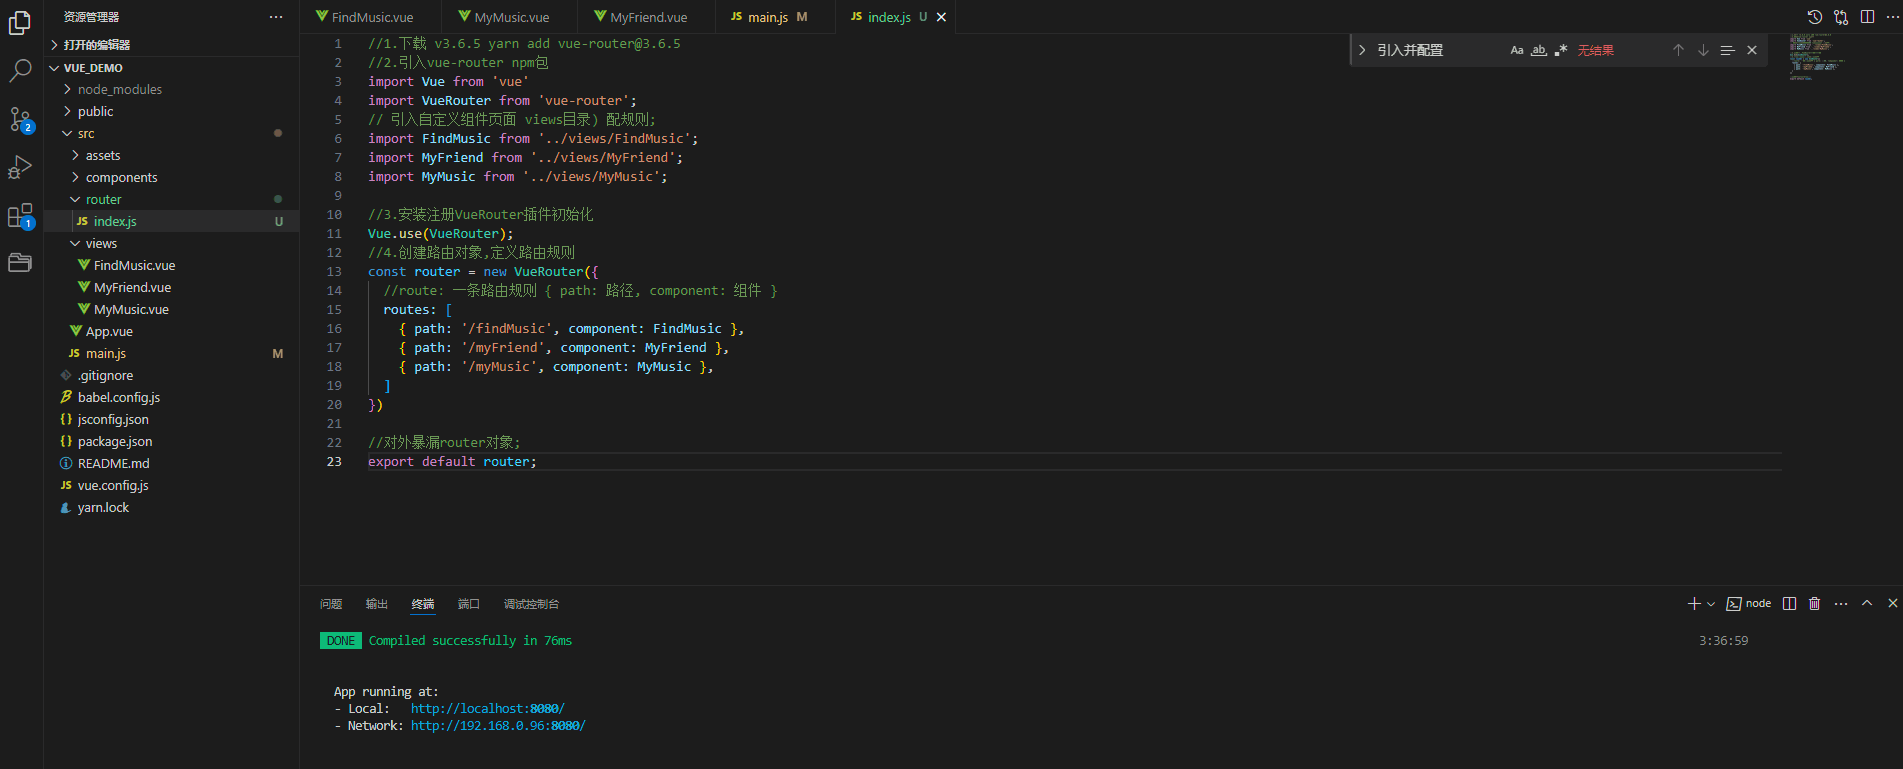This screenshot has width=1903, height=769.
Task: Switch to the 端口 ports tab
Action: tap(469, 604)
